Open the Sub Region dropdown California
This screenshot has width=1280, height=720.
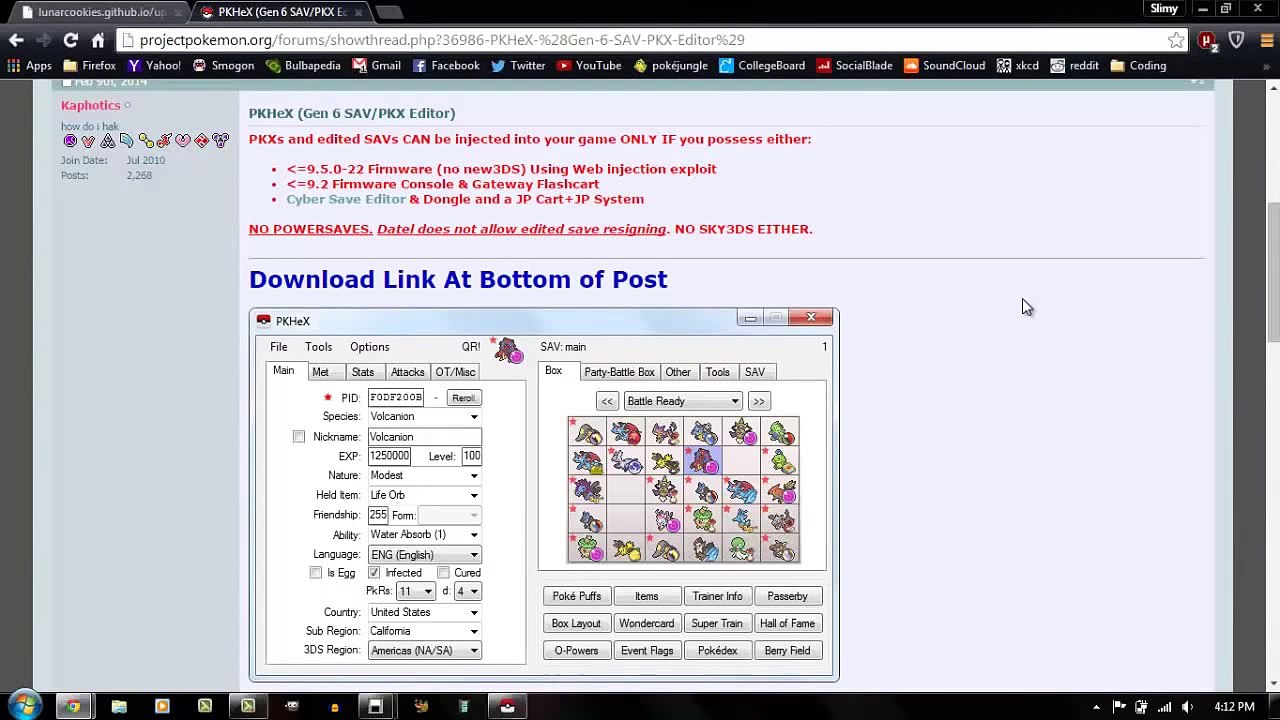tap(424, 631)
